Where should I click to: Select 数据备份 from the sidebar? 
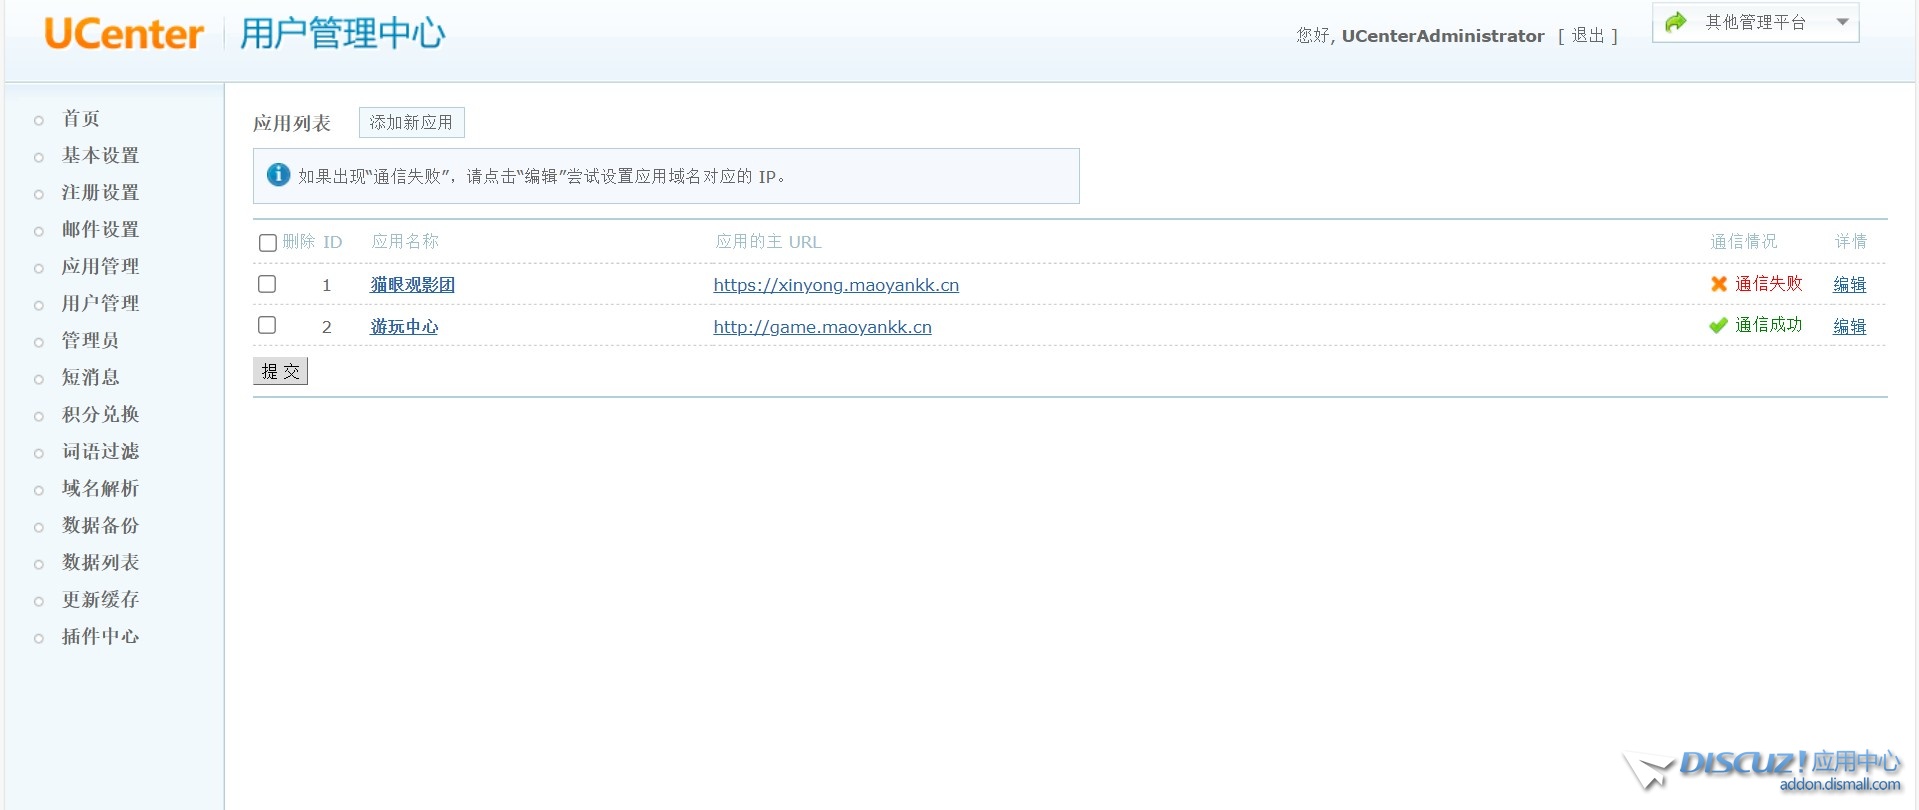100,525
